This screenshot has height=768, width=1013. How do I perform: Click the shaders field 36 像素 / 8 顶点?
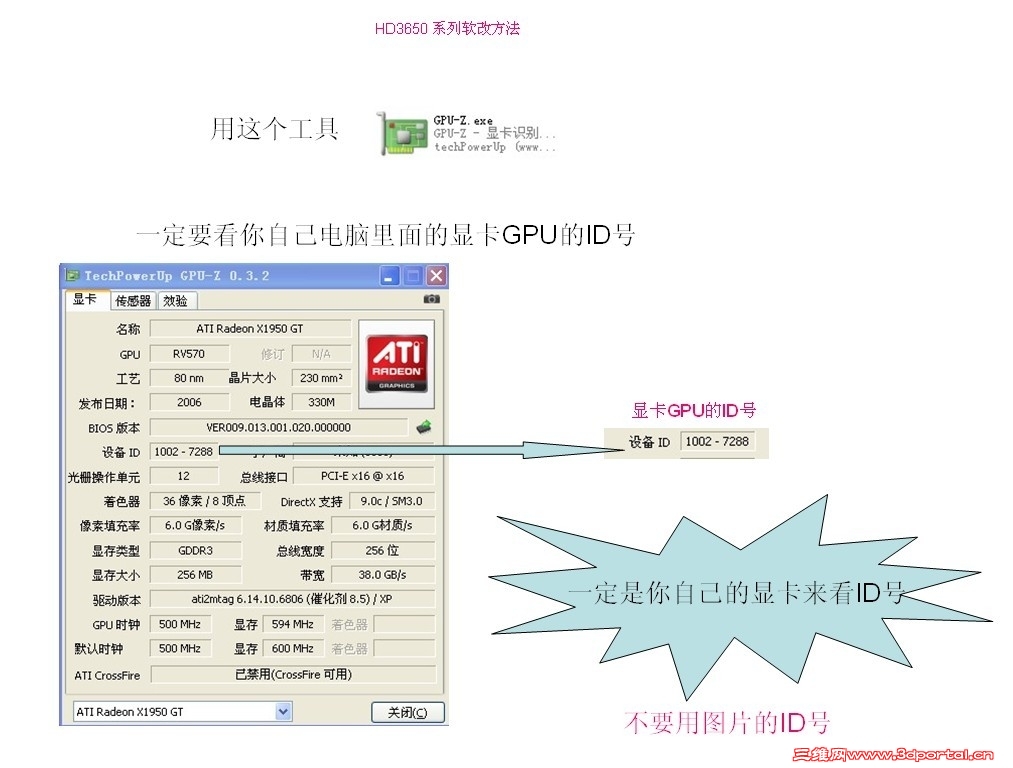(205, 501)
